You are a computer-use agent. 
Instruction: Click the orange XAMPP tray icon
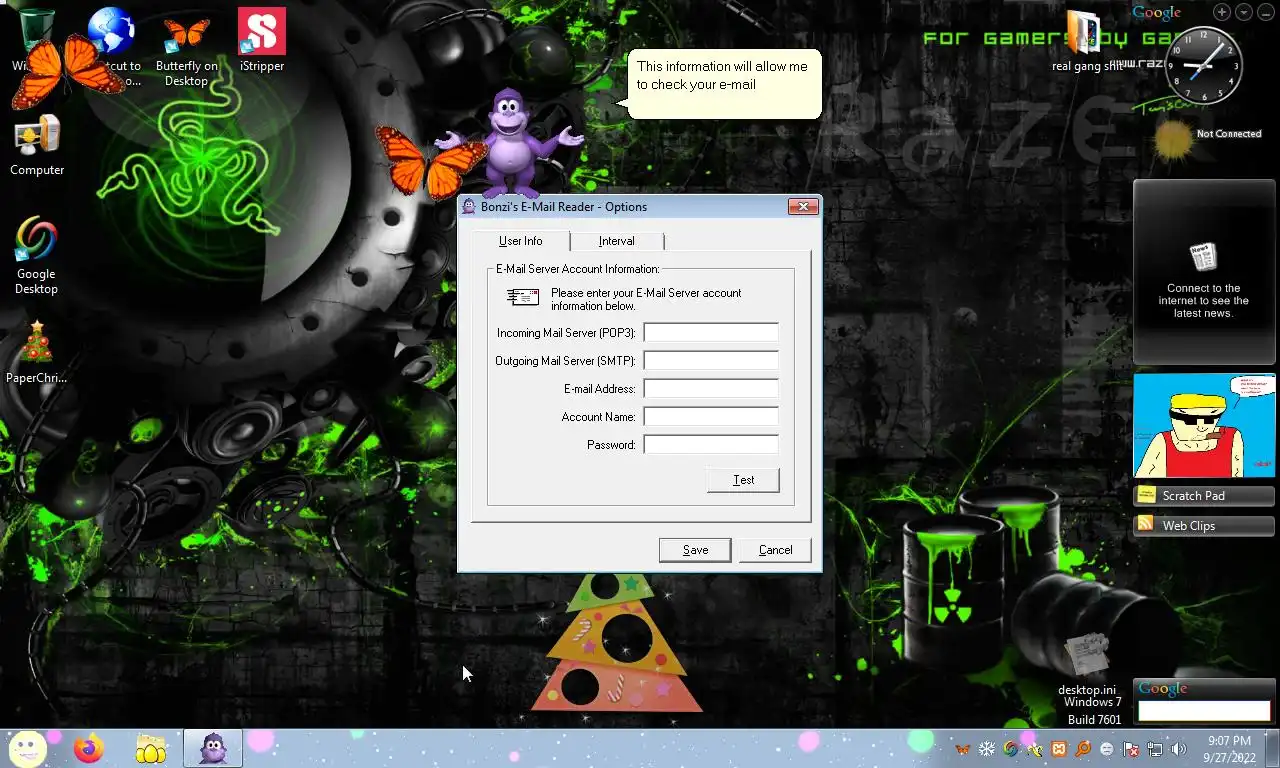point(1059,749)
